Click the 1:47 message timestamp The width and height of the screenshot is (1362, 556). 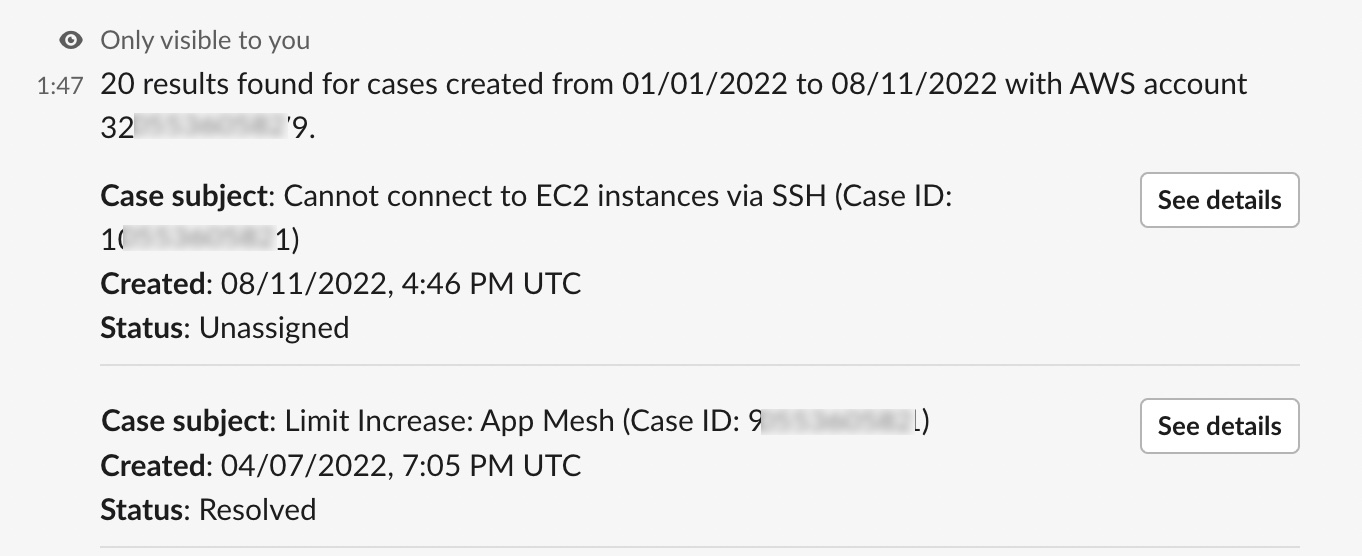coord(59,86)
